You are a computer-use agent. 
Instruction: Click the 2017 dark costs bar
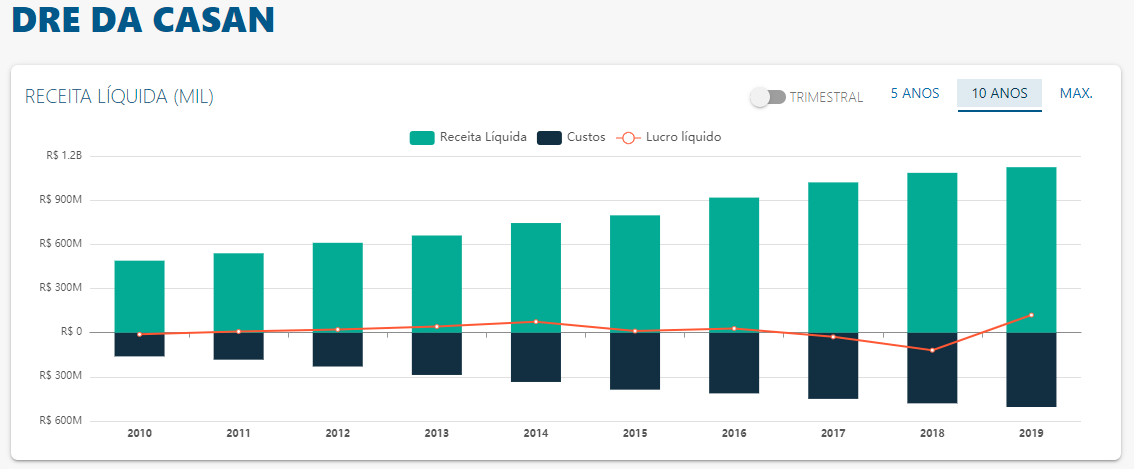[833, 366]
